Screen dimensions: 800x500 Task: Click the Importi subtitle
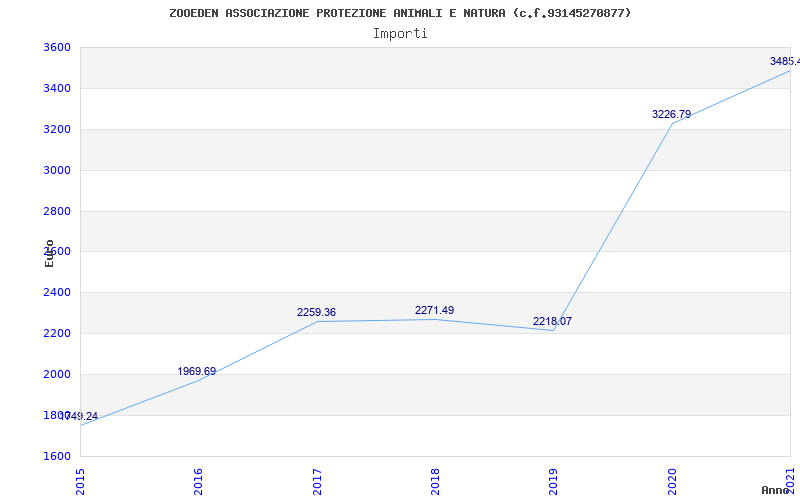(x=400, y=34)
